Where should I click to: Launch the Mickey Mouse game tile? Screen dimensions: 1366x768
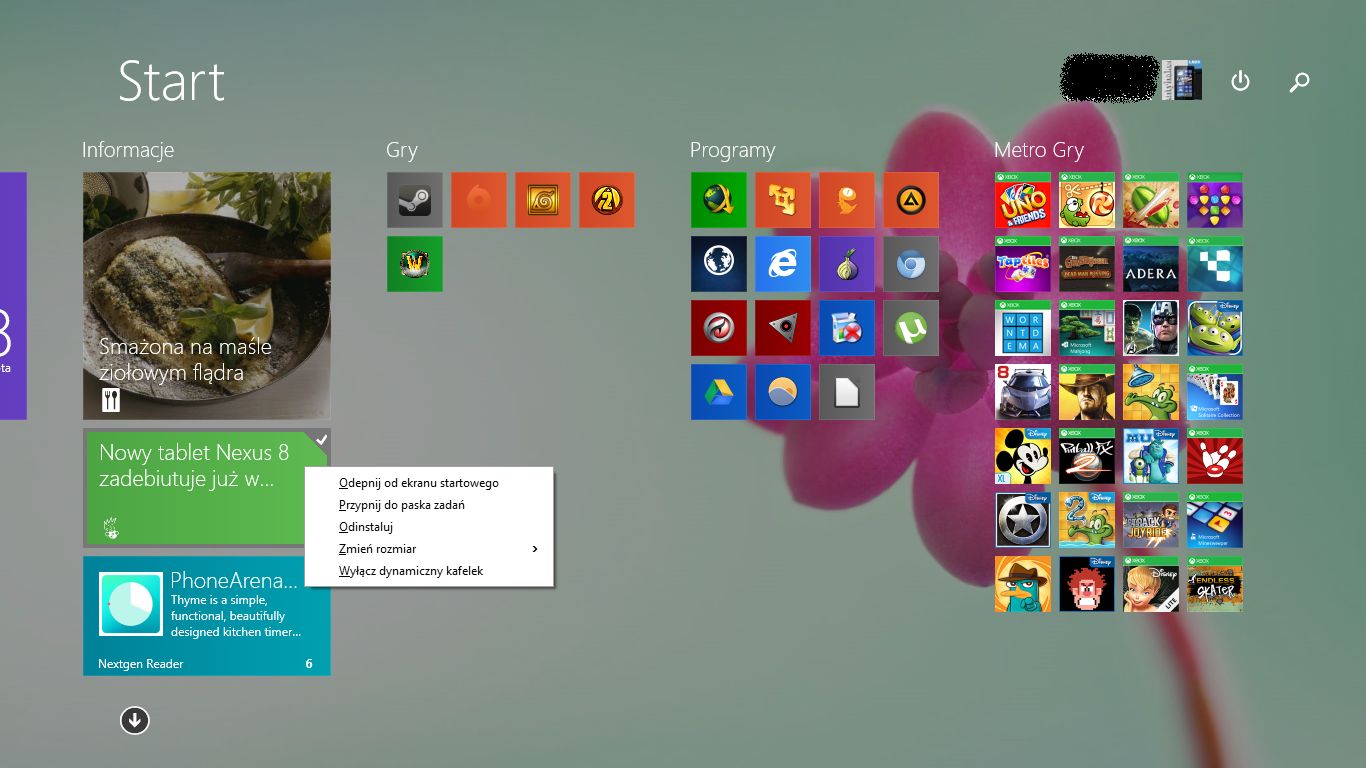(1023, 456)
